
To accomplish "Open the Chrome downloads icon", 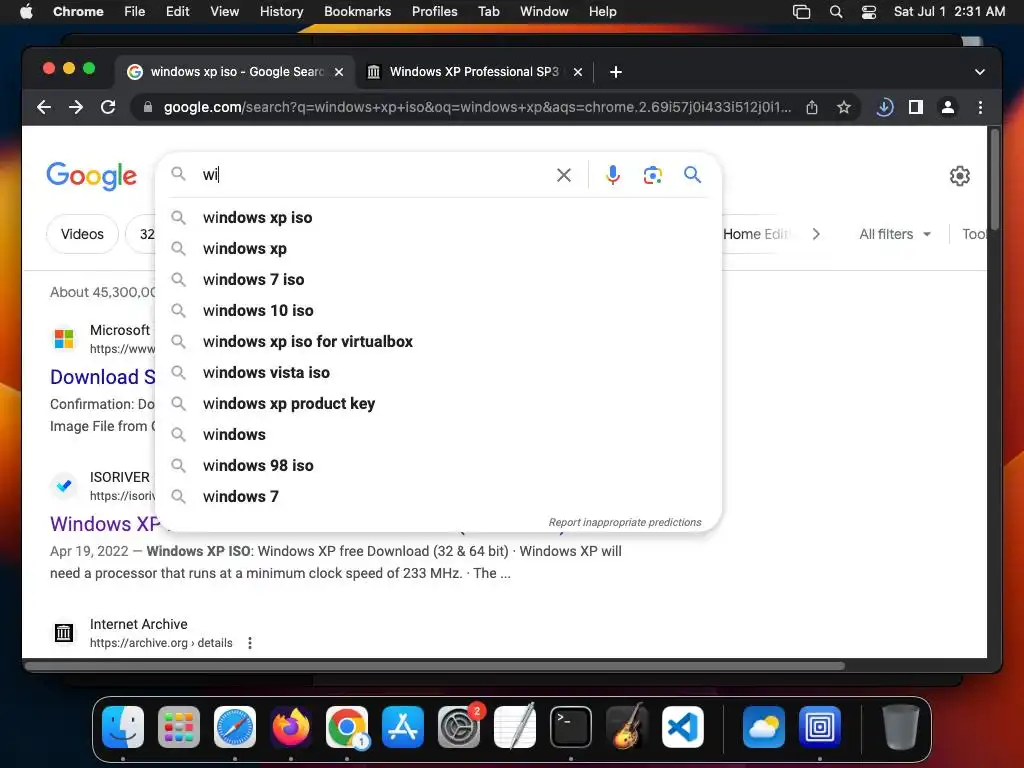I will tap(884, 107).
